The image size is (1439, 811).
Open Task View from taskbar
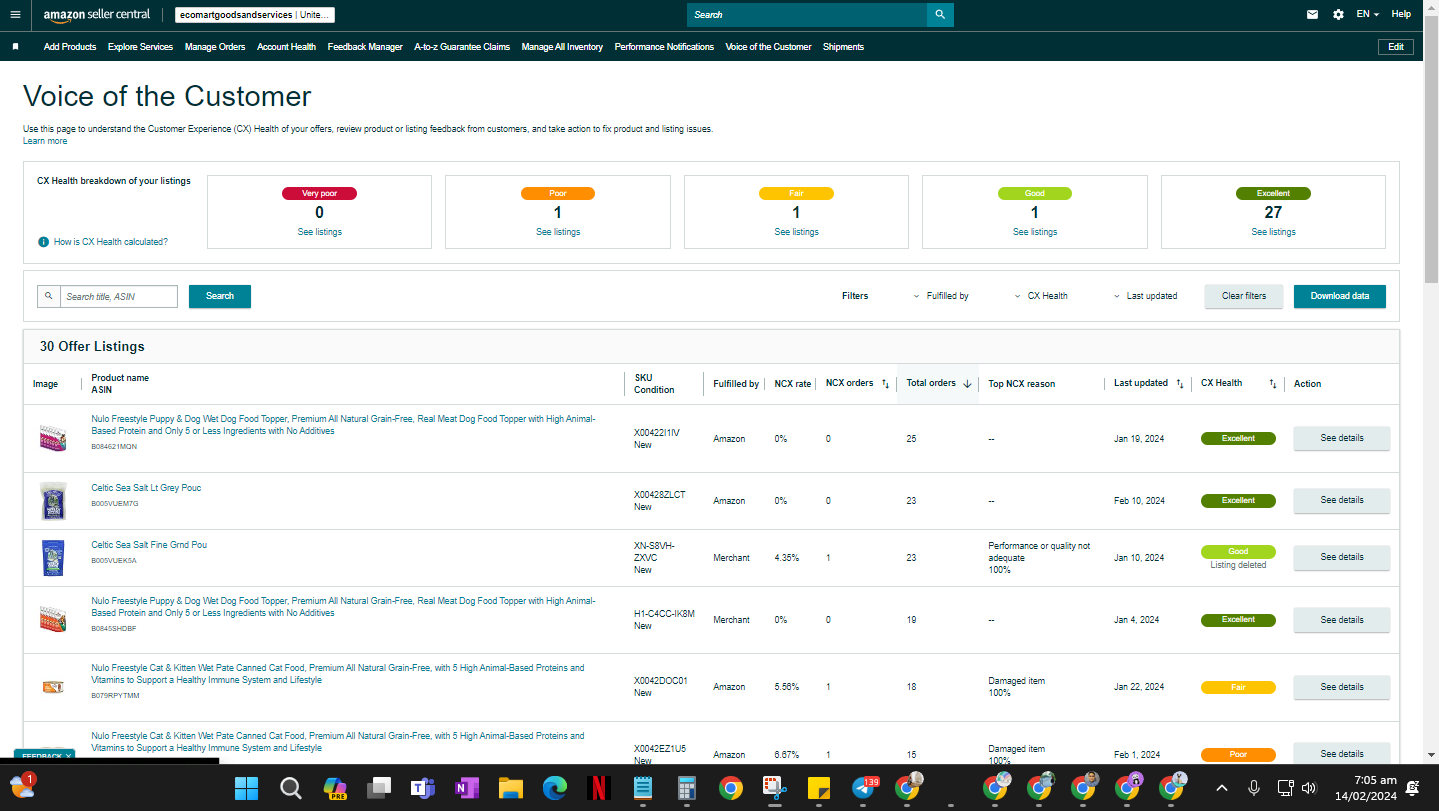[x=378, y=788]
